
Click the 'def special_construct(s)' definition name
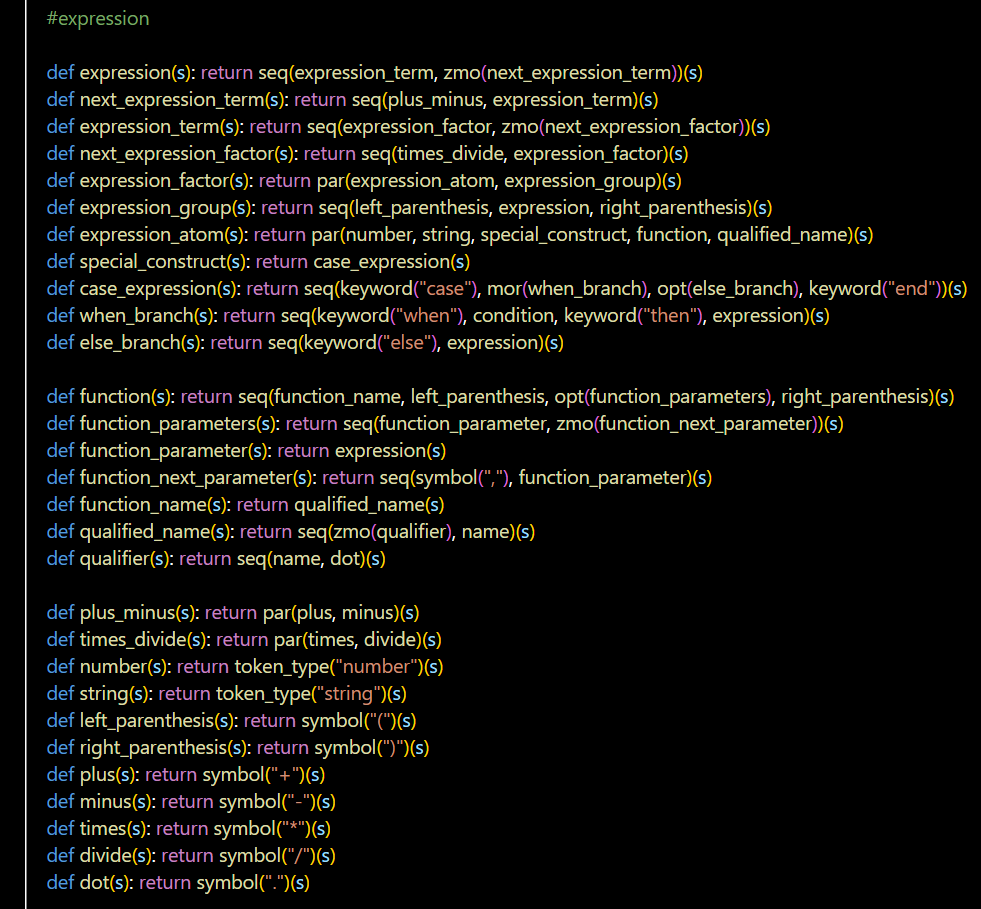pyautogui.click(x=153, y=261)
